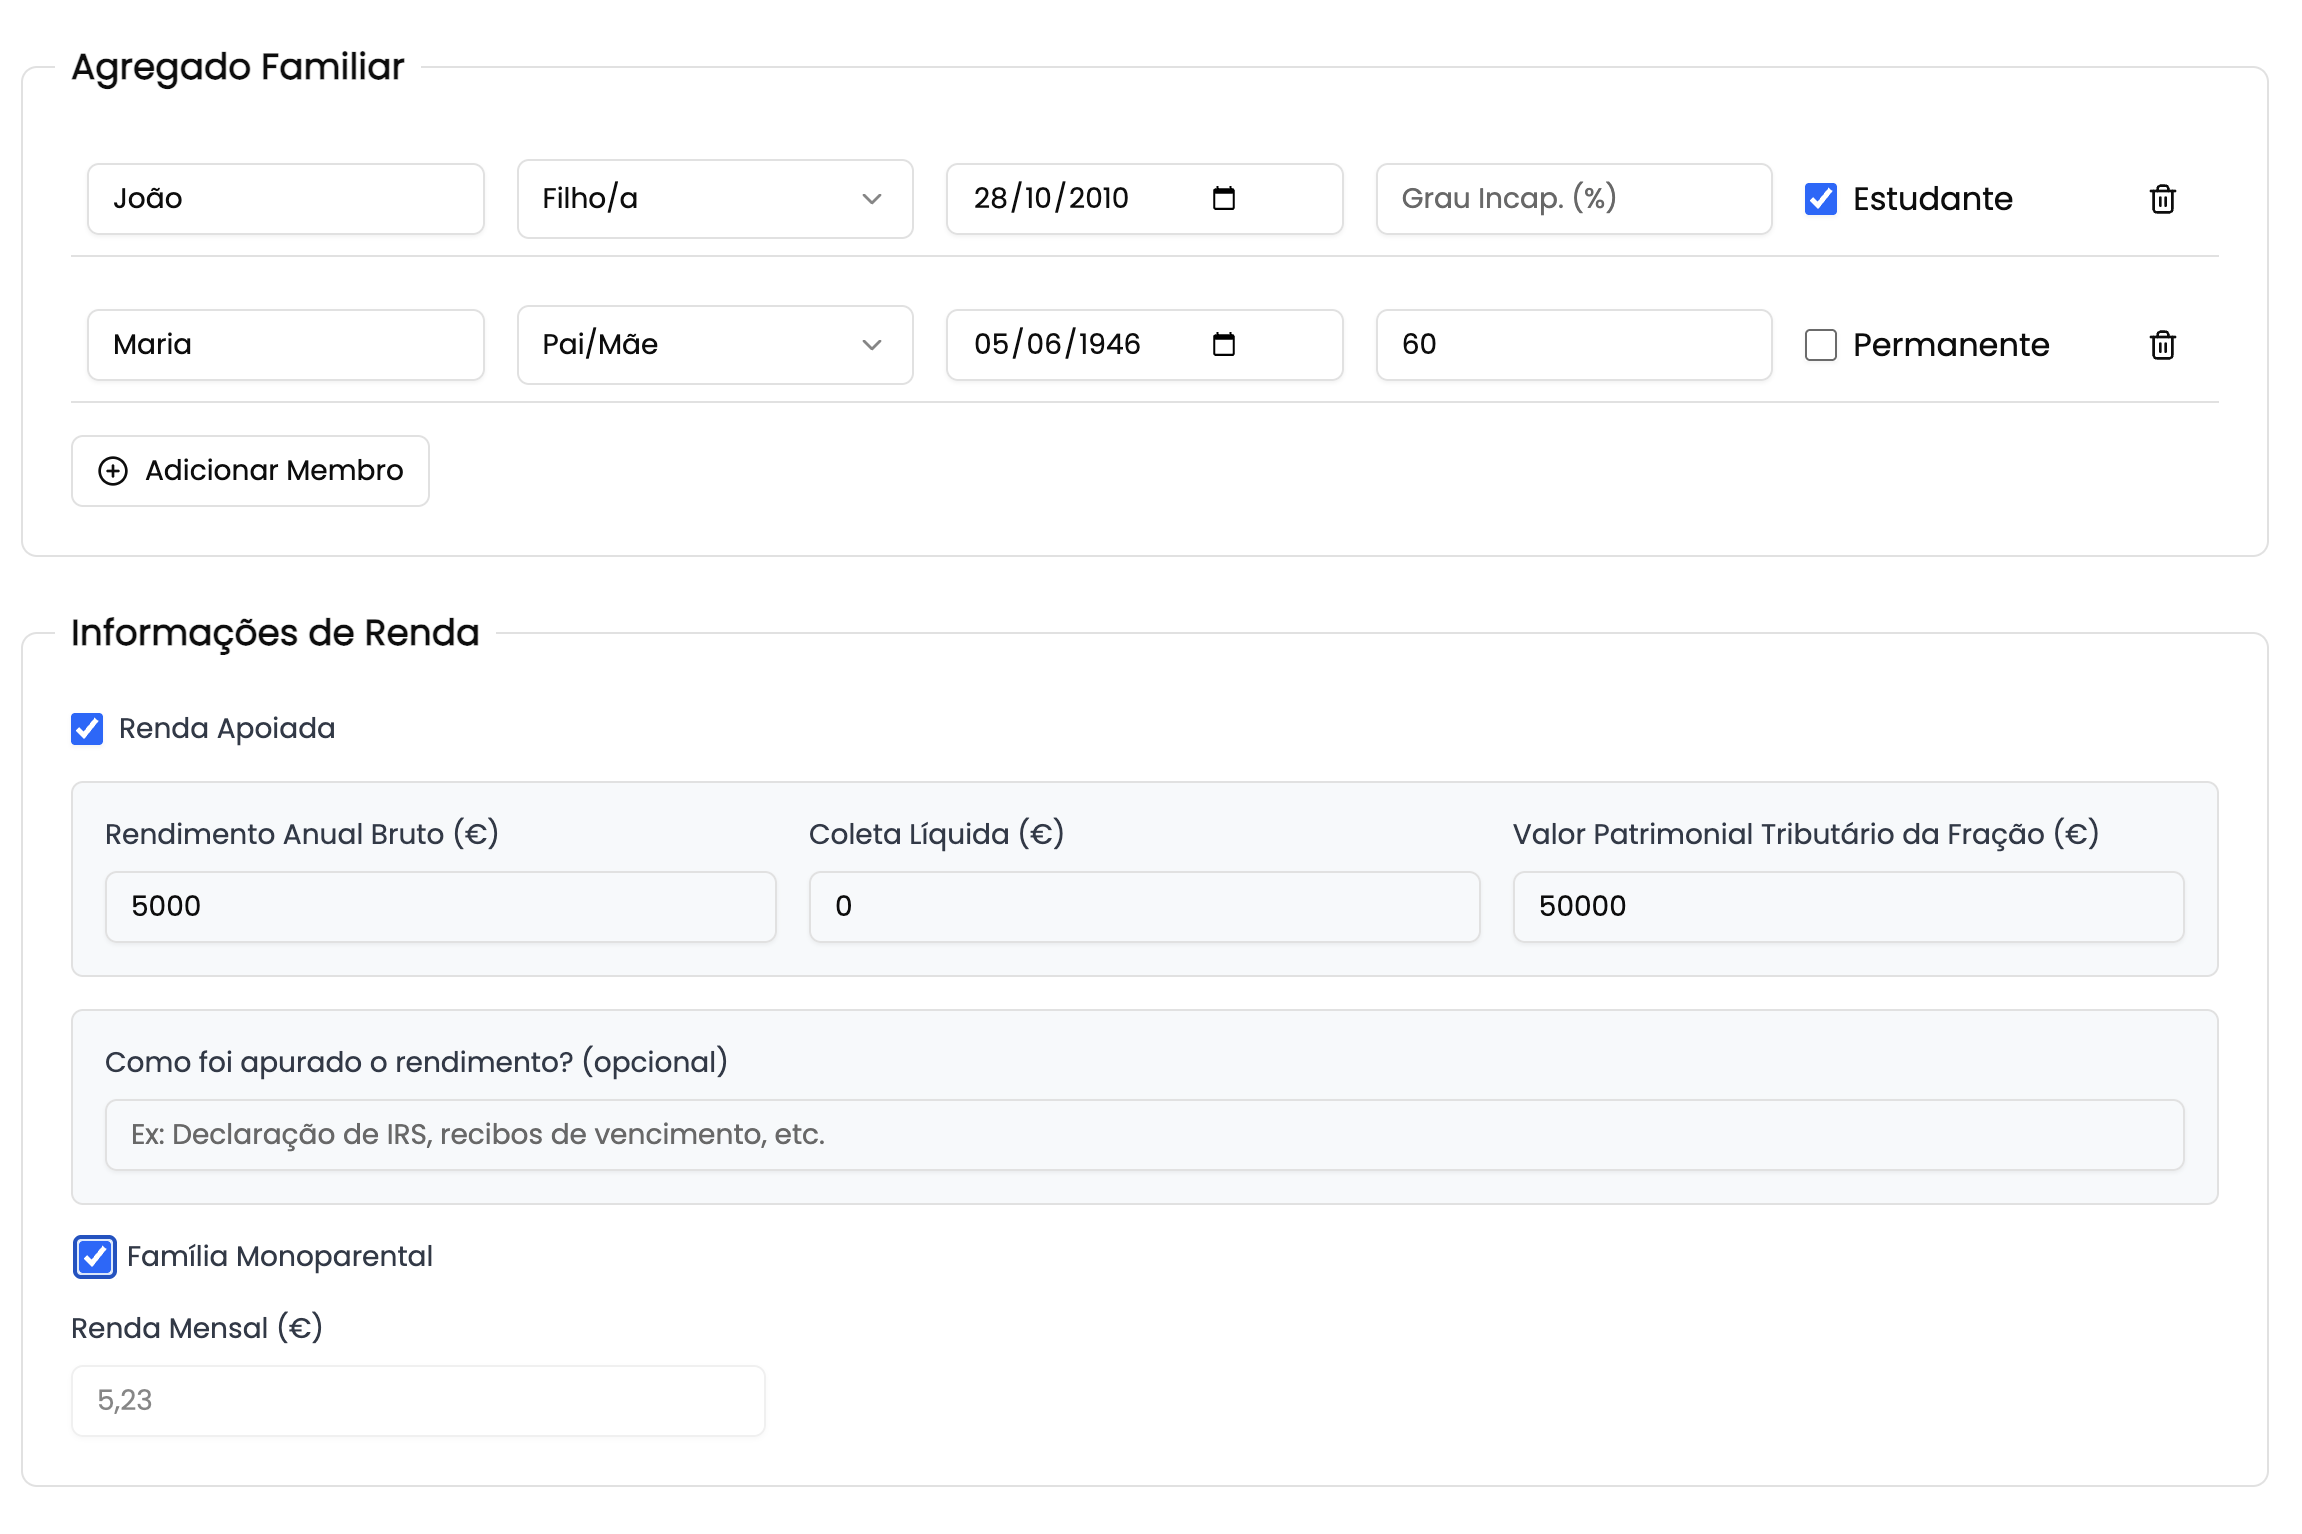The width and height of the screenshot is (2302, 1534).
Task: Open calendar picker for Maria's birthdate
Action: 1223,344
